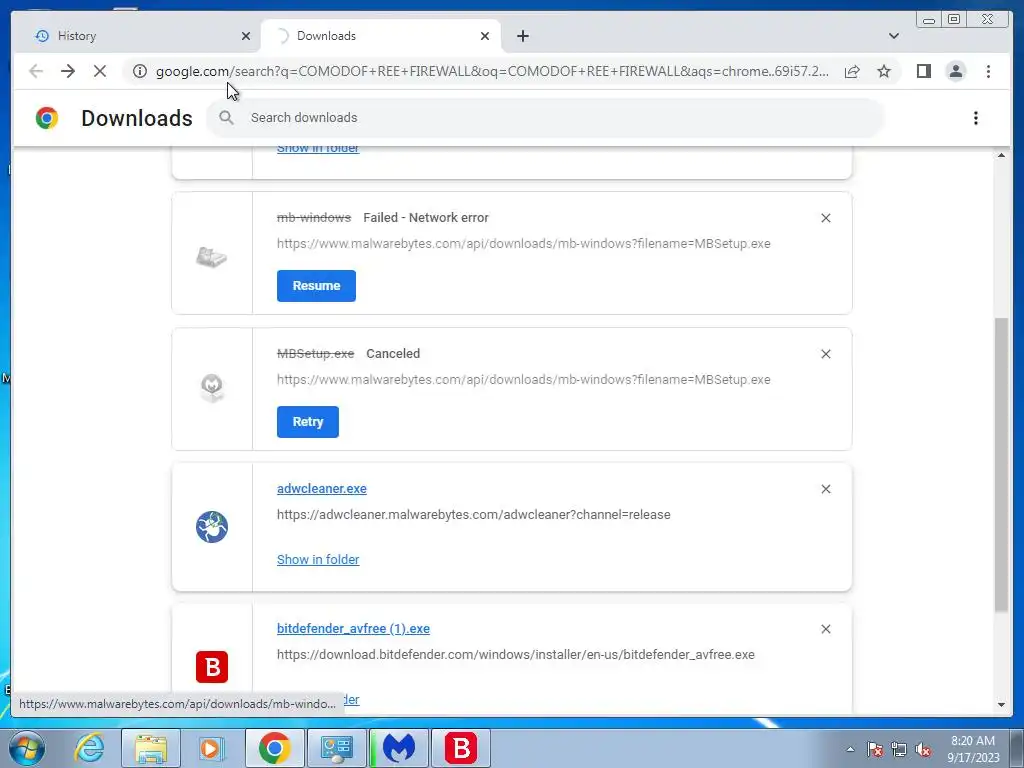Close the History tab
This screenshot has height=768, width=1024.
coord(246,36)
